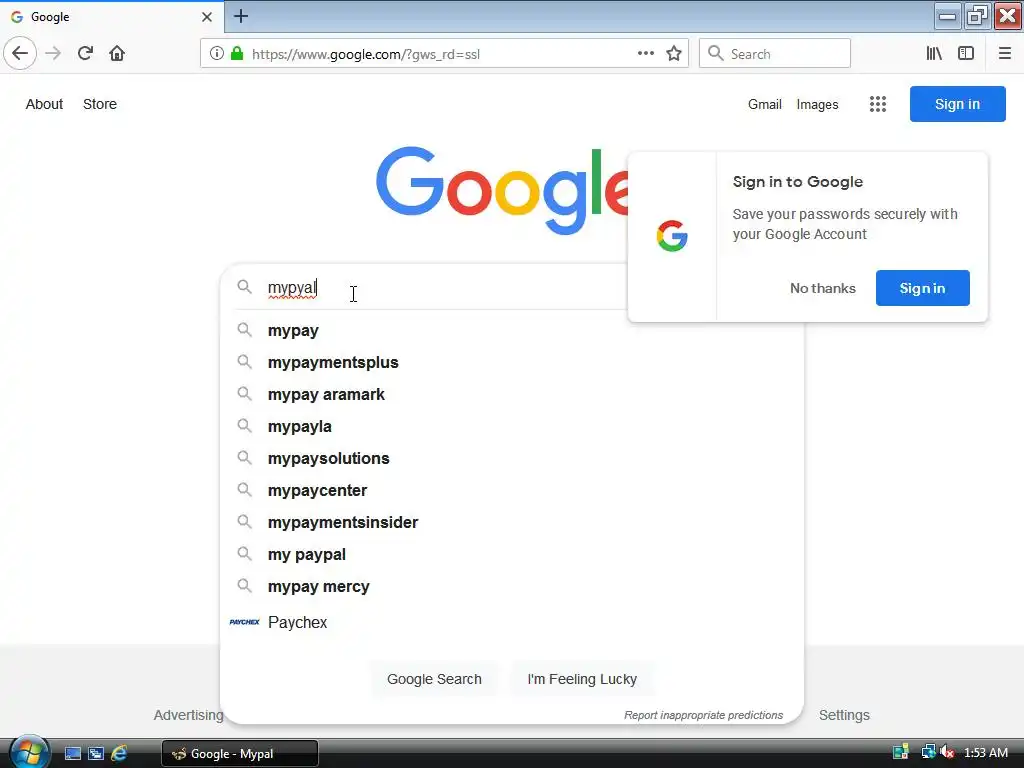
Task: Click the browser toolbar Search box
Action: [775, 54]
